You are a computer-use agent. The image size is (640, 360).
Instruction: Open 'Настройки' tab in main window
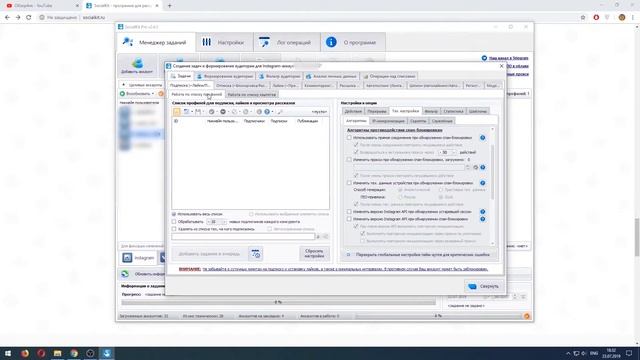(x=224, y=42)
